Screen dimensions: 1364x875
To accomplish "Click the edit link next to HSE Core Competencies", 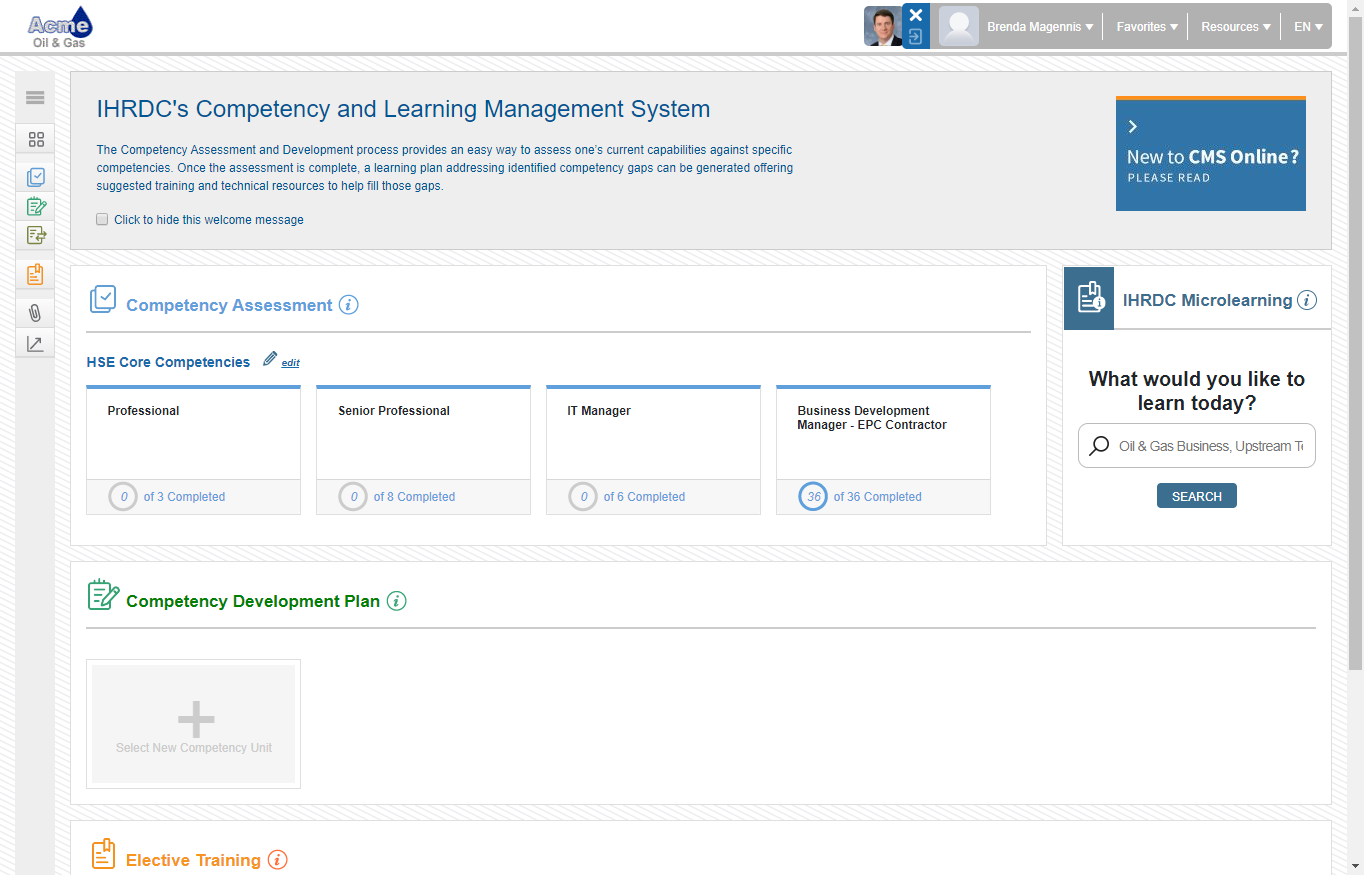I will click(290, 363).
